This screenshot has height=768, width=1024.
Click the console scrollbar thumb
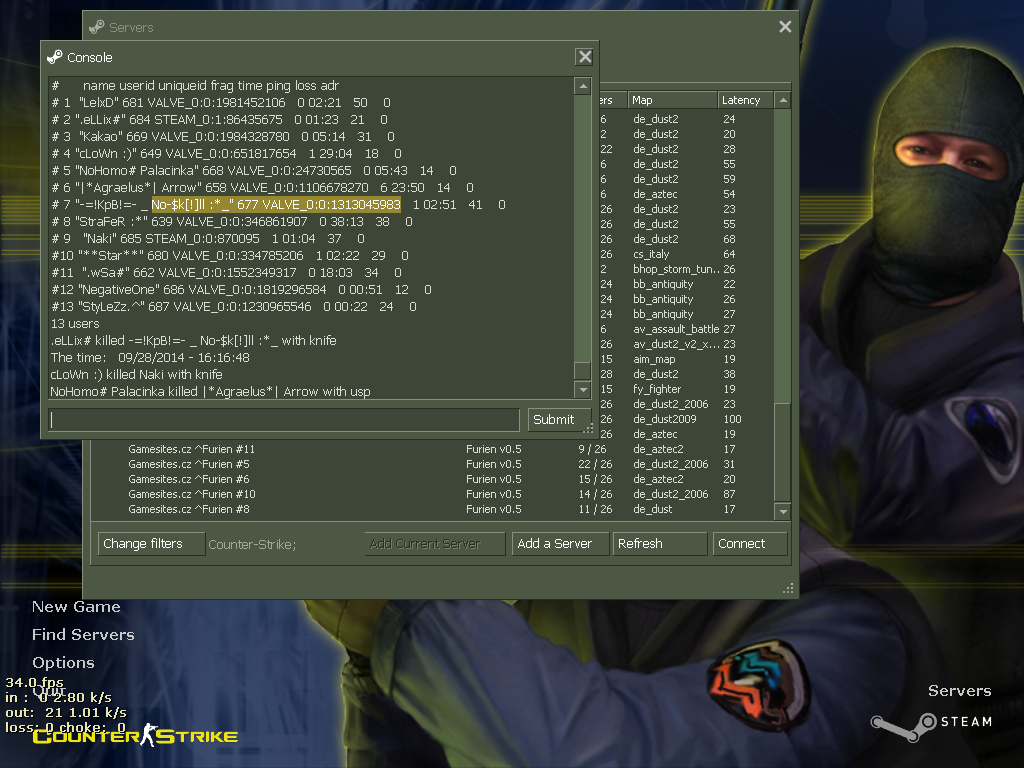click(583, 370)
